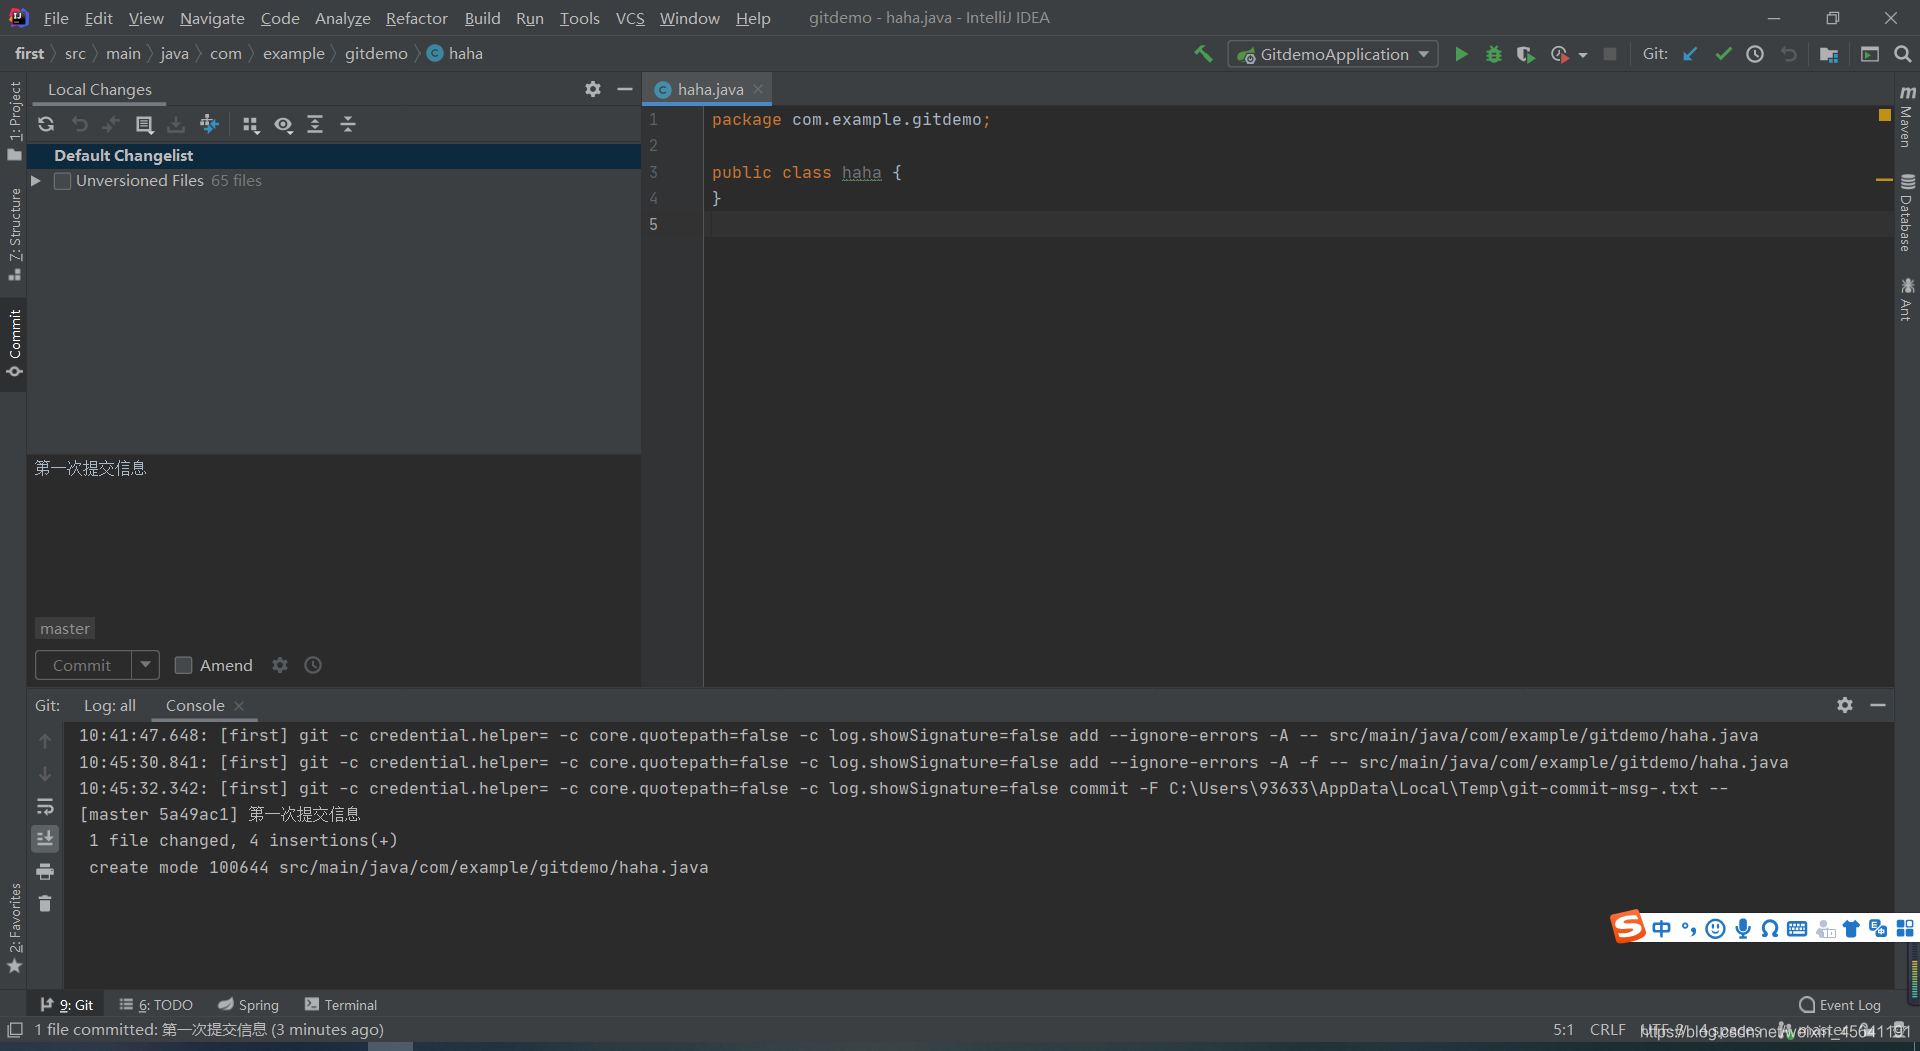
Task: Open the VCS menu
Action: tap(629, 18)
